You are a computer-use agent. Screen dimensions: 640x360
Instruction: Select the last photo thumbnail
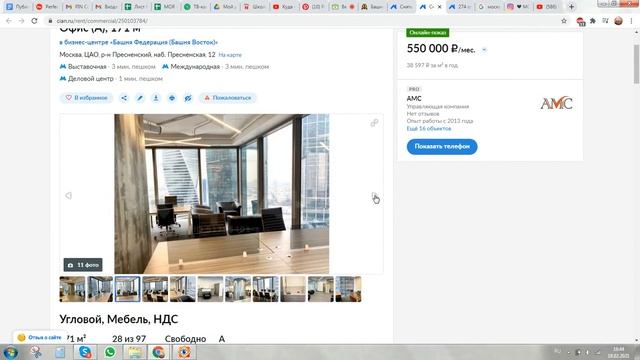[x=348, y=289]
